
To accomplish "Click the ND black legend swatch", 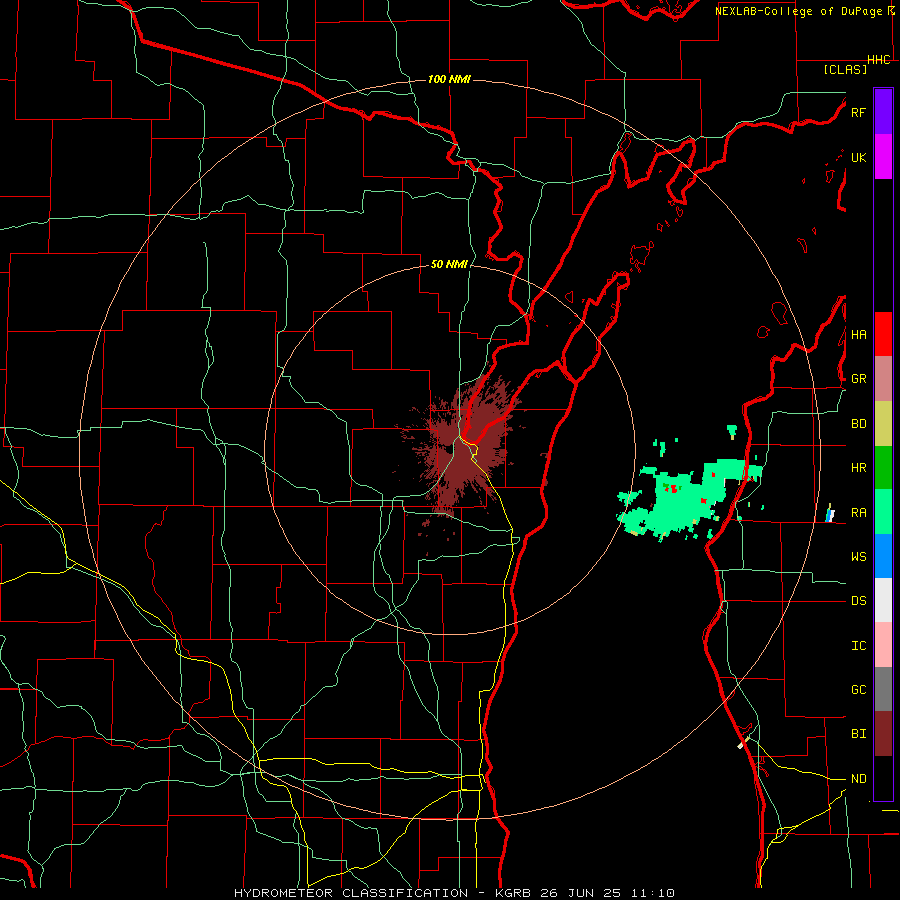I will pos(883,778).
